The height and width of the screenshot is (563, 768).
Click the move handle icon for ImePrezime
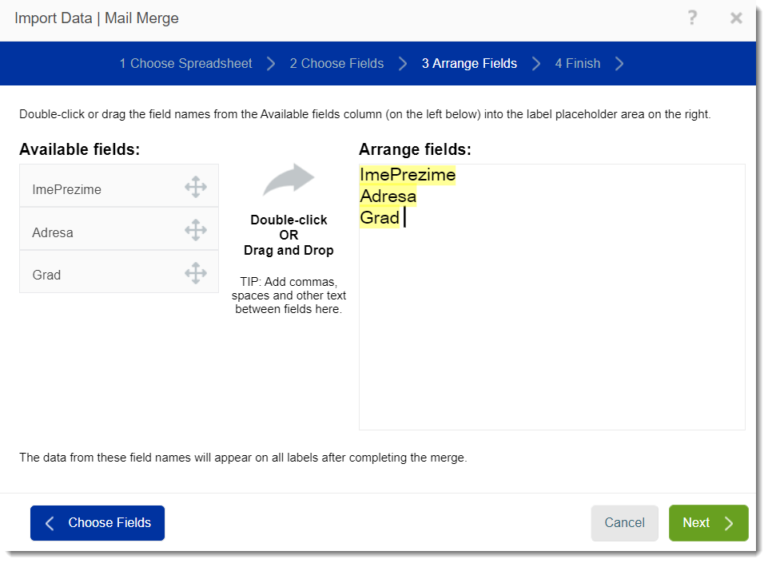[x=195, y=187]
